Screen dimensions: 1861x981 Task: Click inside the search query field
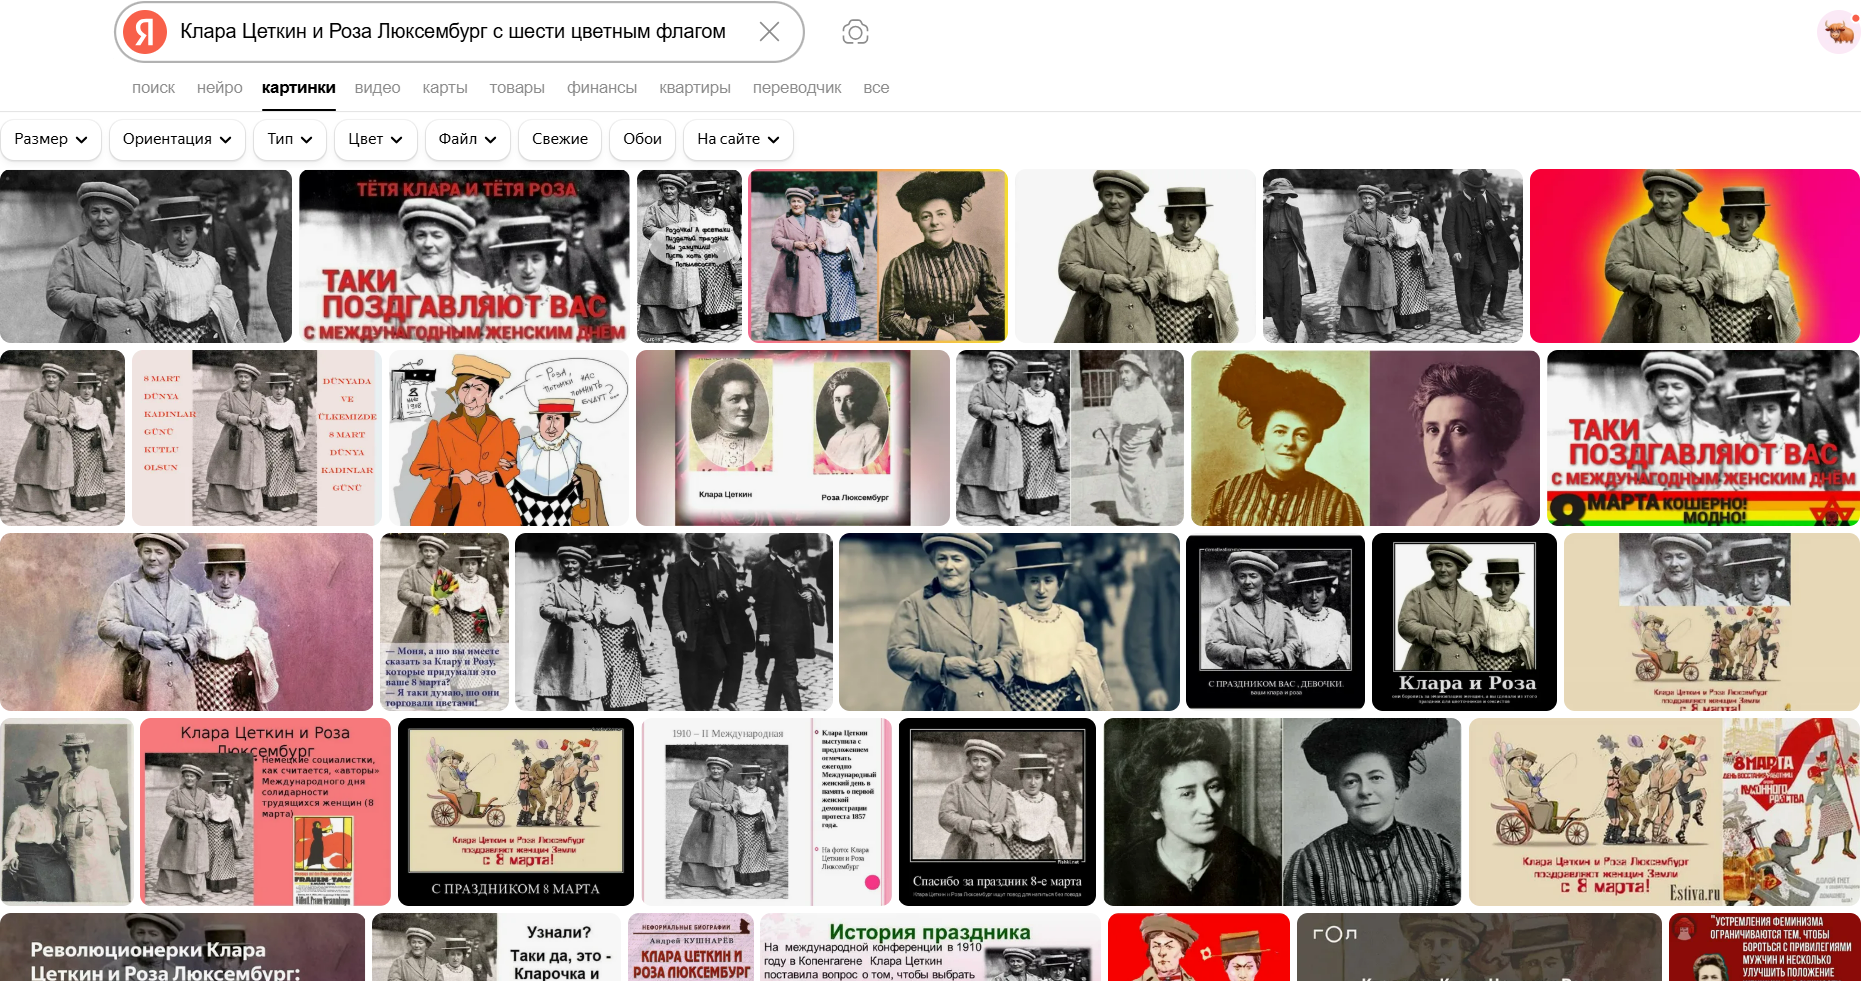[x=452, y=32]
